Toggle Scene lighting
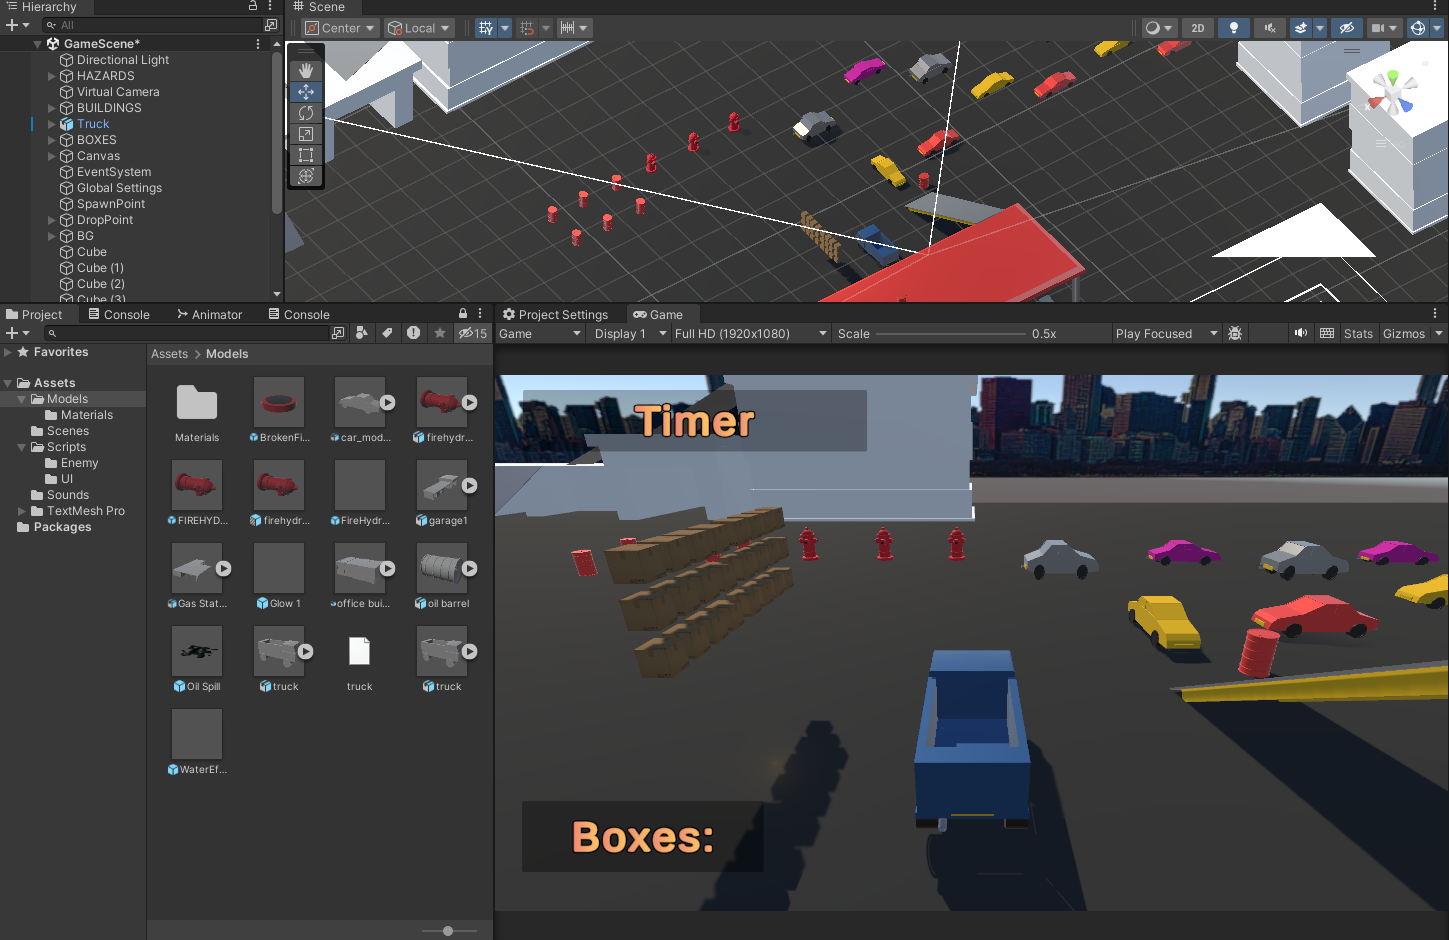 coord(1234,28)
